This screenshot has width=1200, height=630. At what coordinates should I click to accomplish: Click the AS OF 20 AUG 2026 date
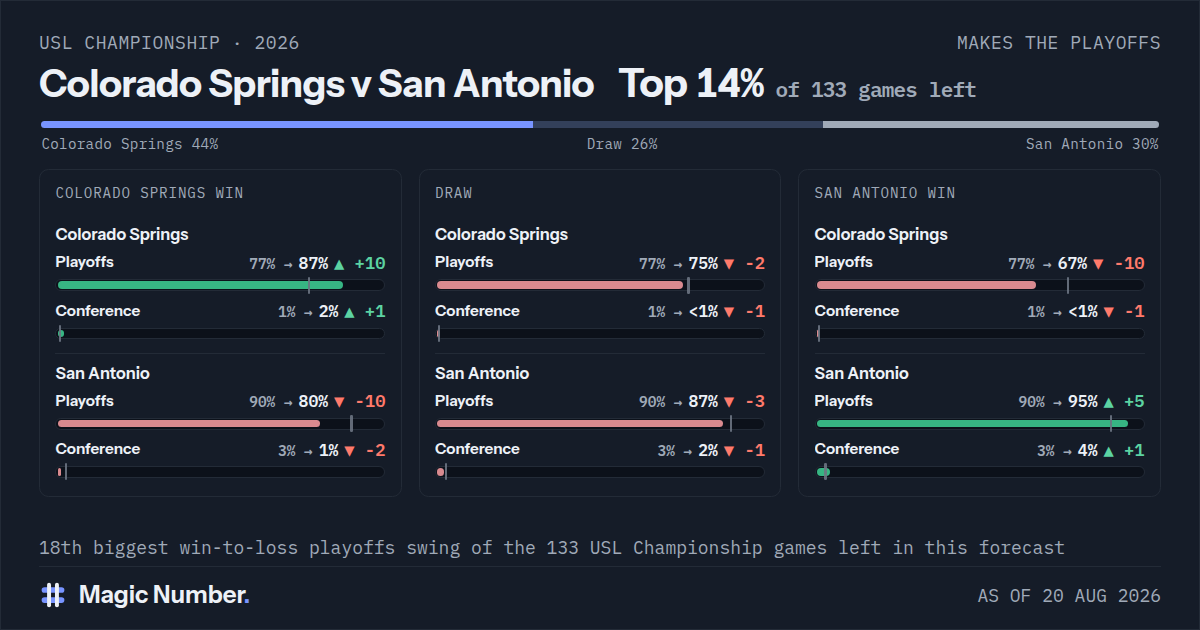(x=1069, y=596)
